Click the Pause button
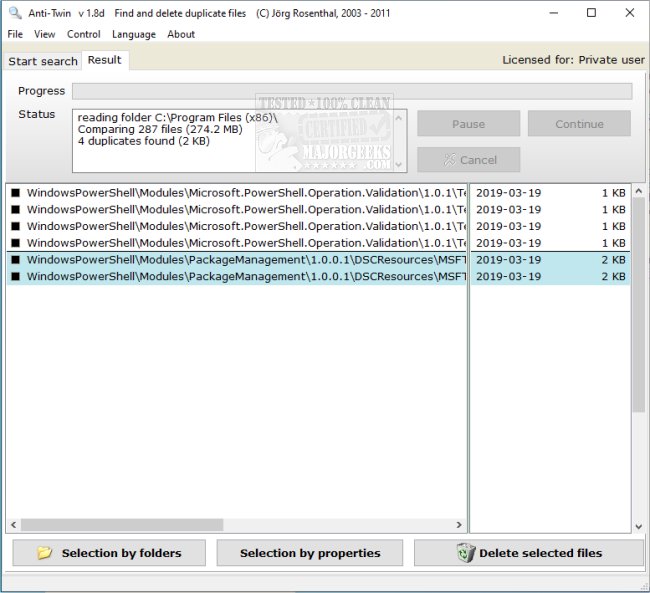Screen dimensions: 650x593 (x=468, y=124)
